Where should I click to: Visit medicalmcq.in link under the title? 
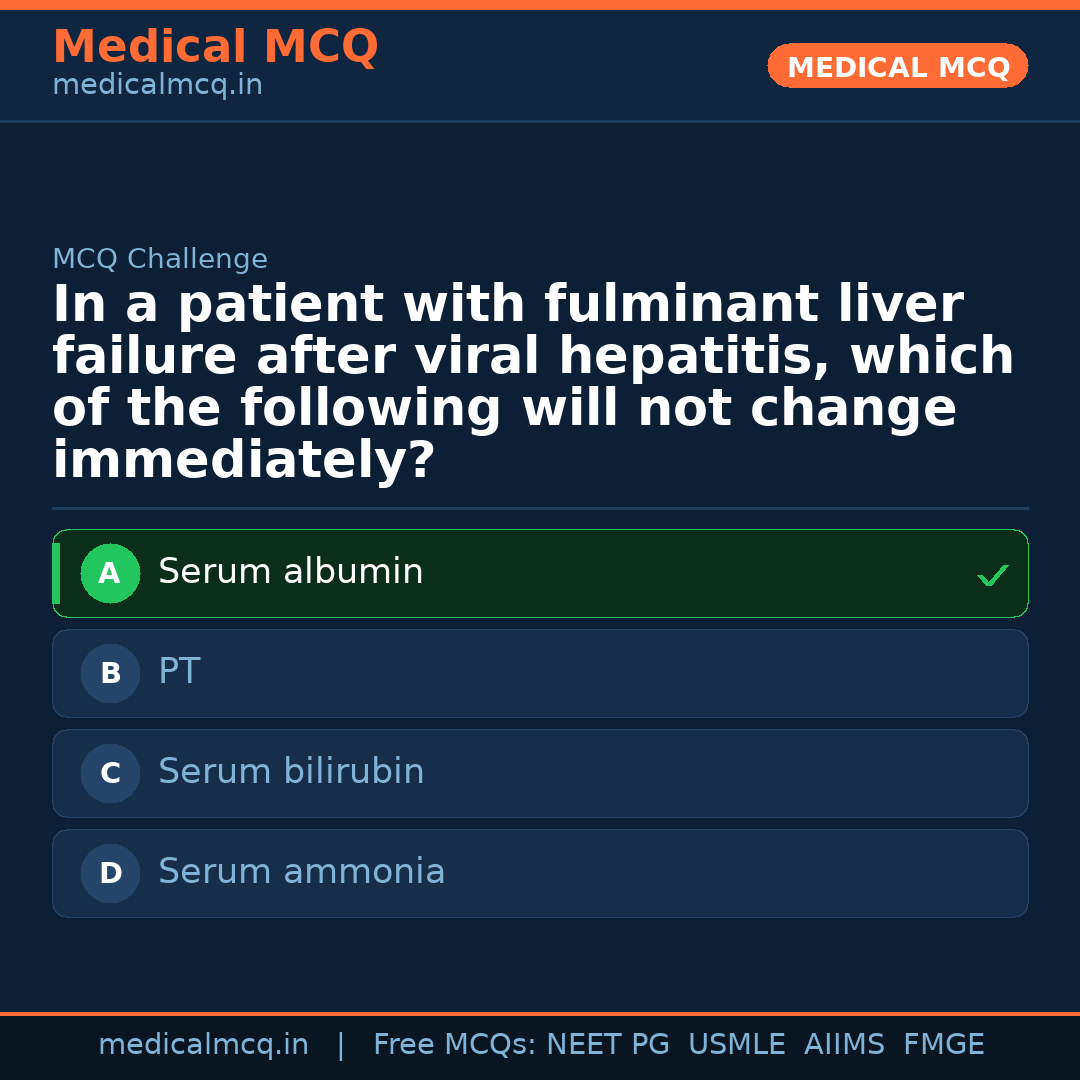(157, 86)
